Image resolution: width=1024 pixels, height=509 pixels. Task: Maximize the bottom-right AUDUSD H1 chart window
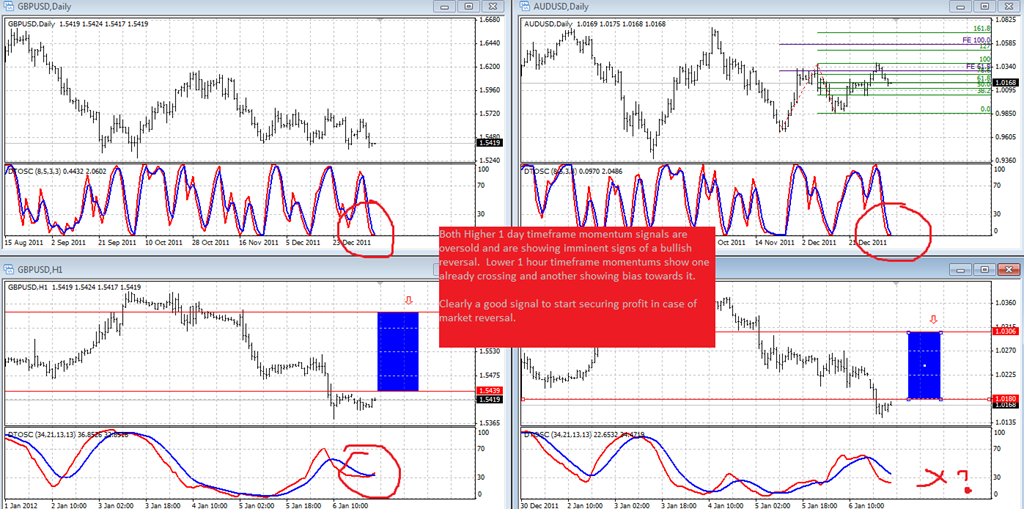click(x=985, y=269)
